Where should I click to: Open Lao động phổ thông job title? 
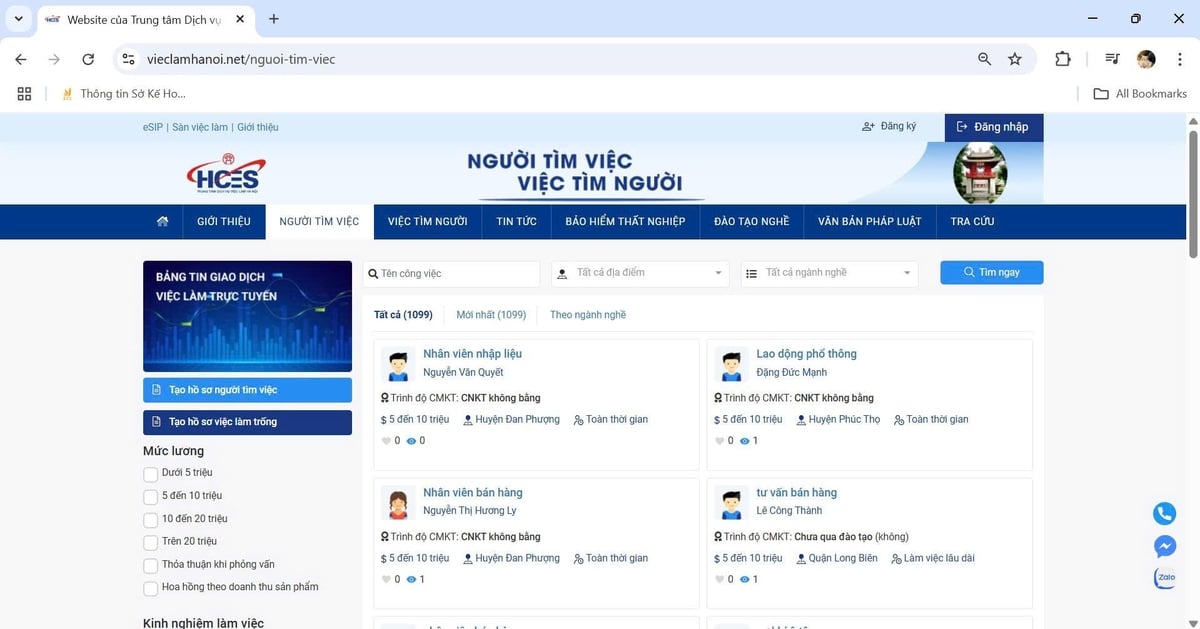[x=806, y=354]
